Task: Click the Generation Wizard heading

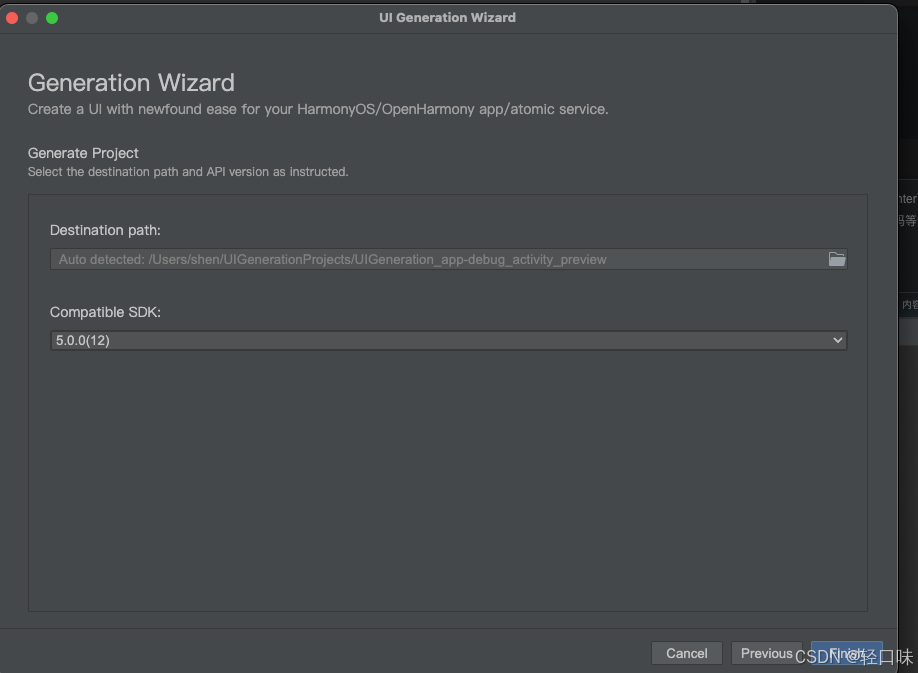Action: (131, 83)
